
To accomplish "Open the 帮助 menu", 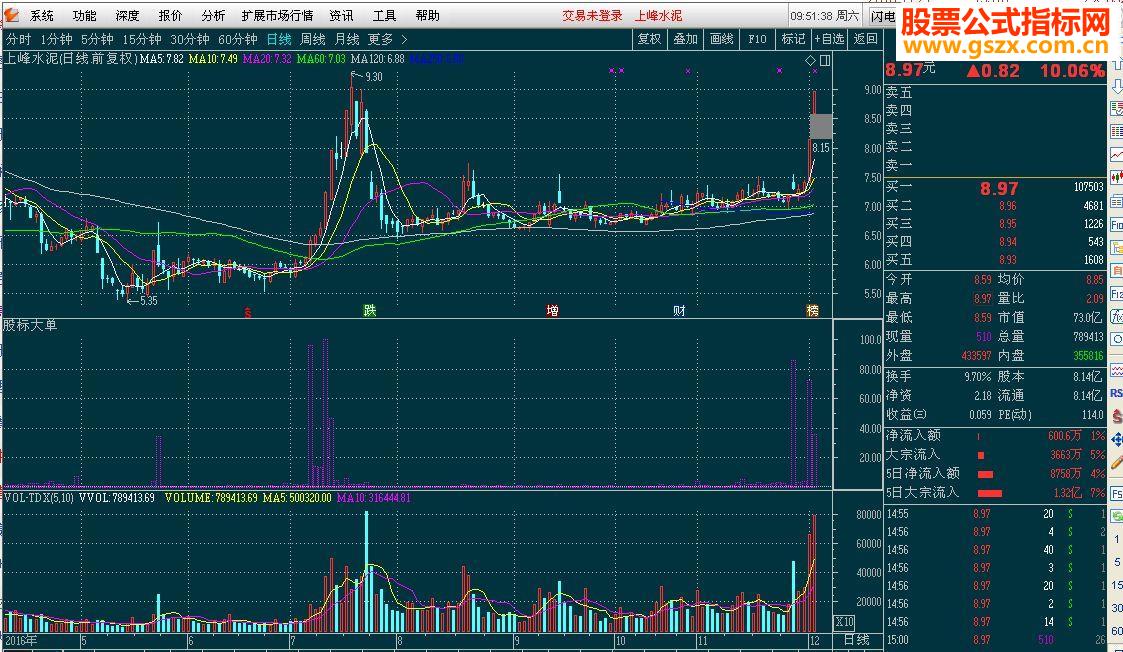I will [428, 15].
